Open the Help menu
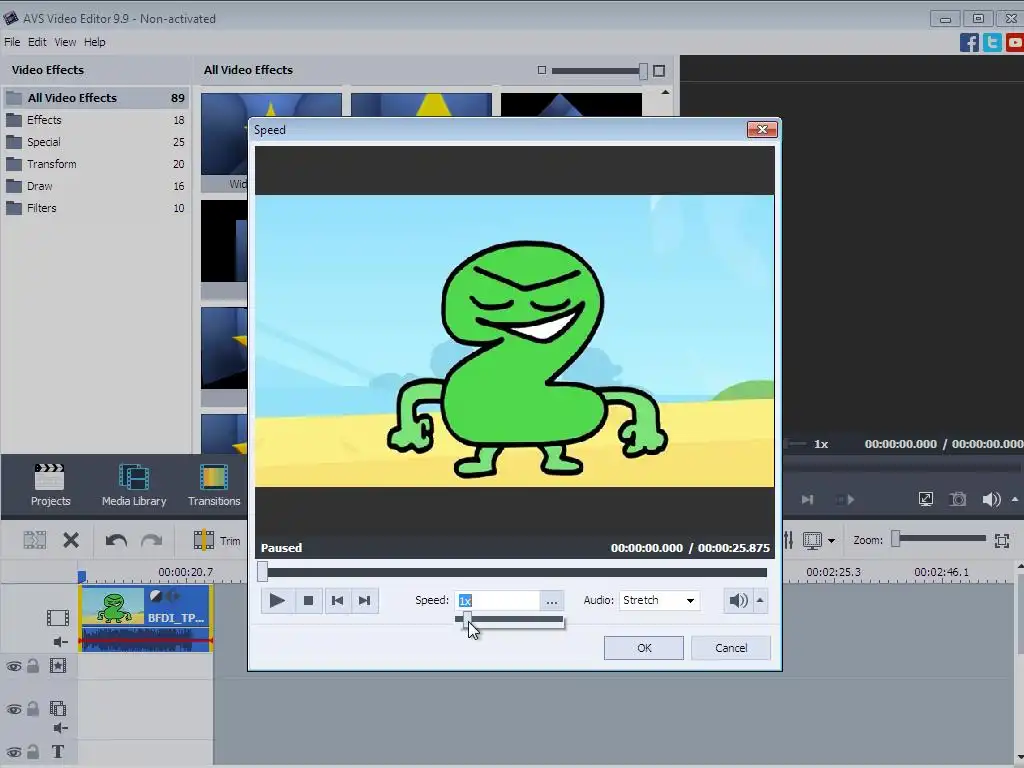Viewport: 1024px width, 768px height. pos(95,42)
